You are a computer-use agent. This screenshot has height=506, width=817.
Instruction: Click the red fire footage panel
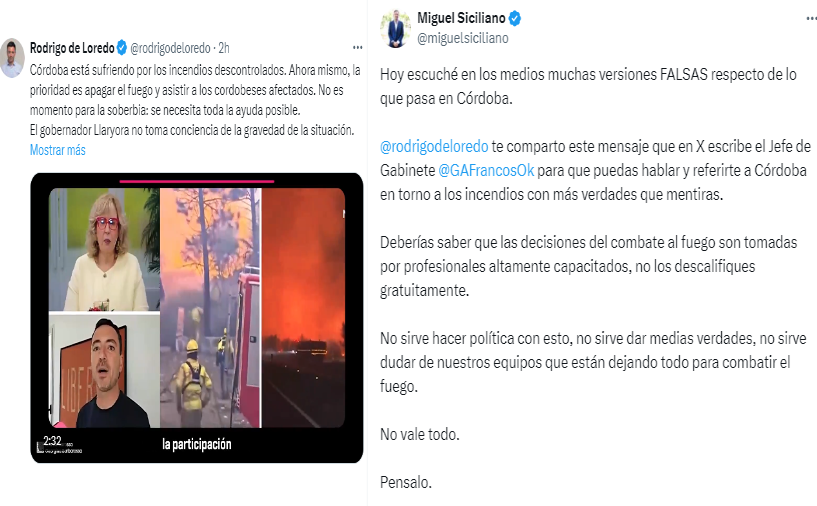coord(303,307)
